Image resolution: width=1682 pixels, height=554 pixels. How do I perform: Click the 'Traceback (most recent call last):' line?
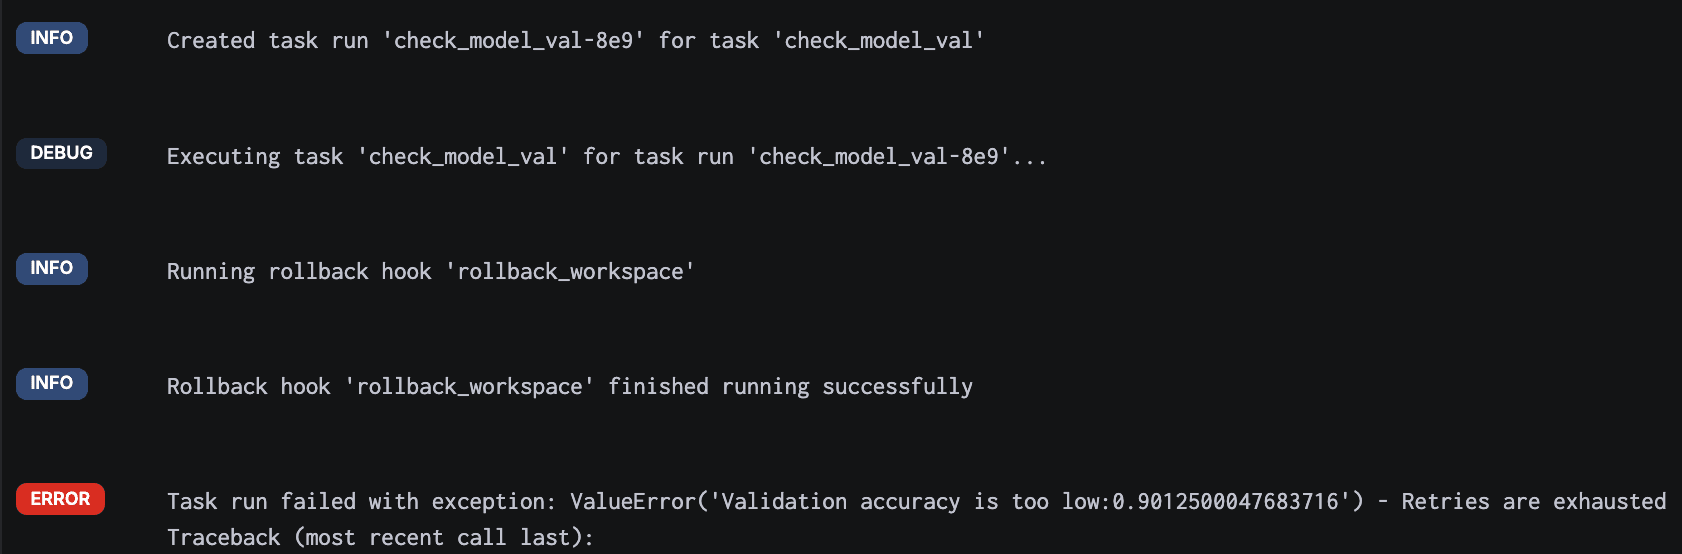380,538
